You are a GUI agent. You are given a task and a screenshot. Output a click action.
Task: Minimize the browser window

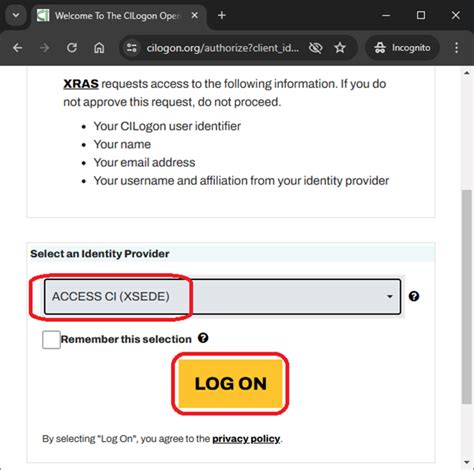[x=386, y=15]
